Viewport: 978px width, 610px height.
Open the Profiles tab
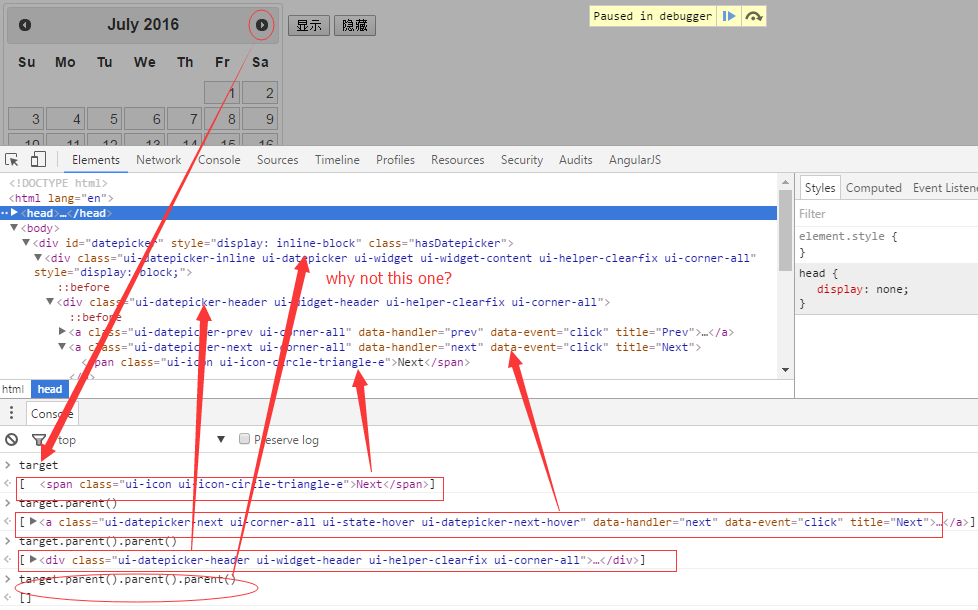[395, 160]
